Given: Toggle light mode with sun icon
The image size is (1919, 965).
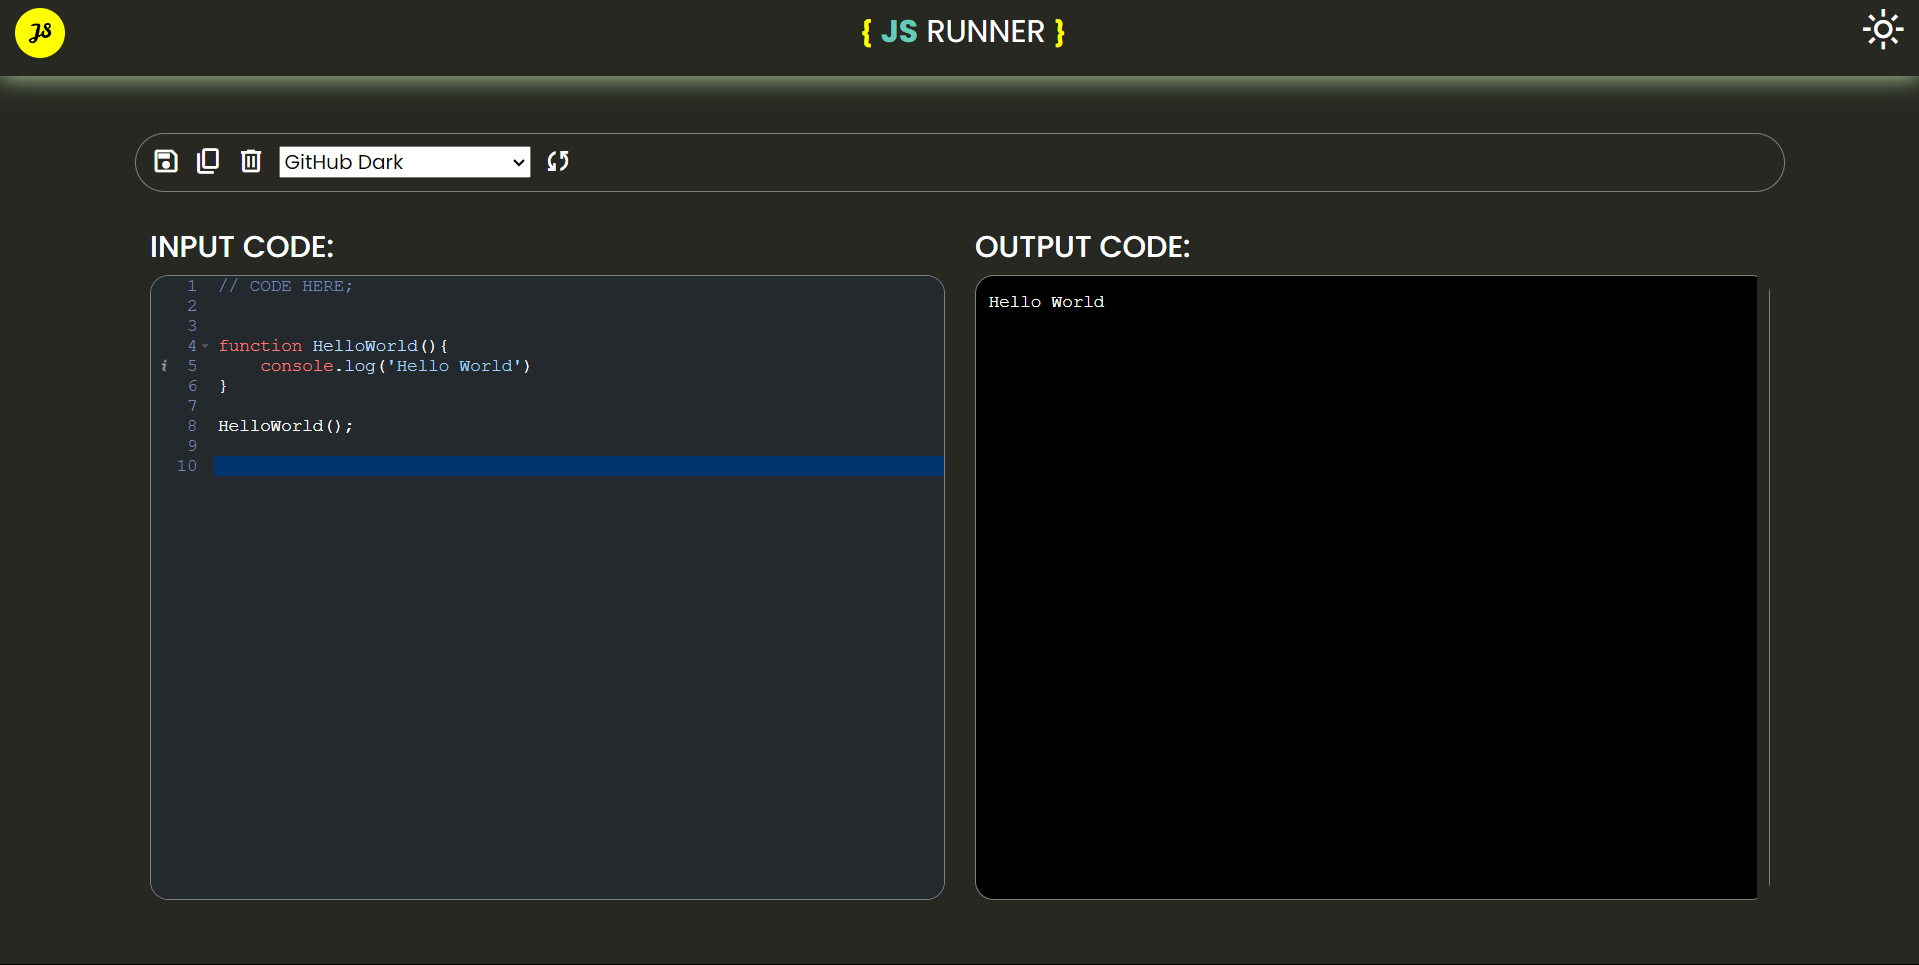Looking at the screenshot, I should (1883, 30).
